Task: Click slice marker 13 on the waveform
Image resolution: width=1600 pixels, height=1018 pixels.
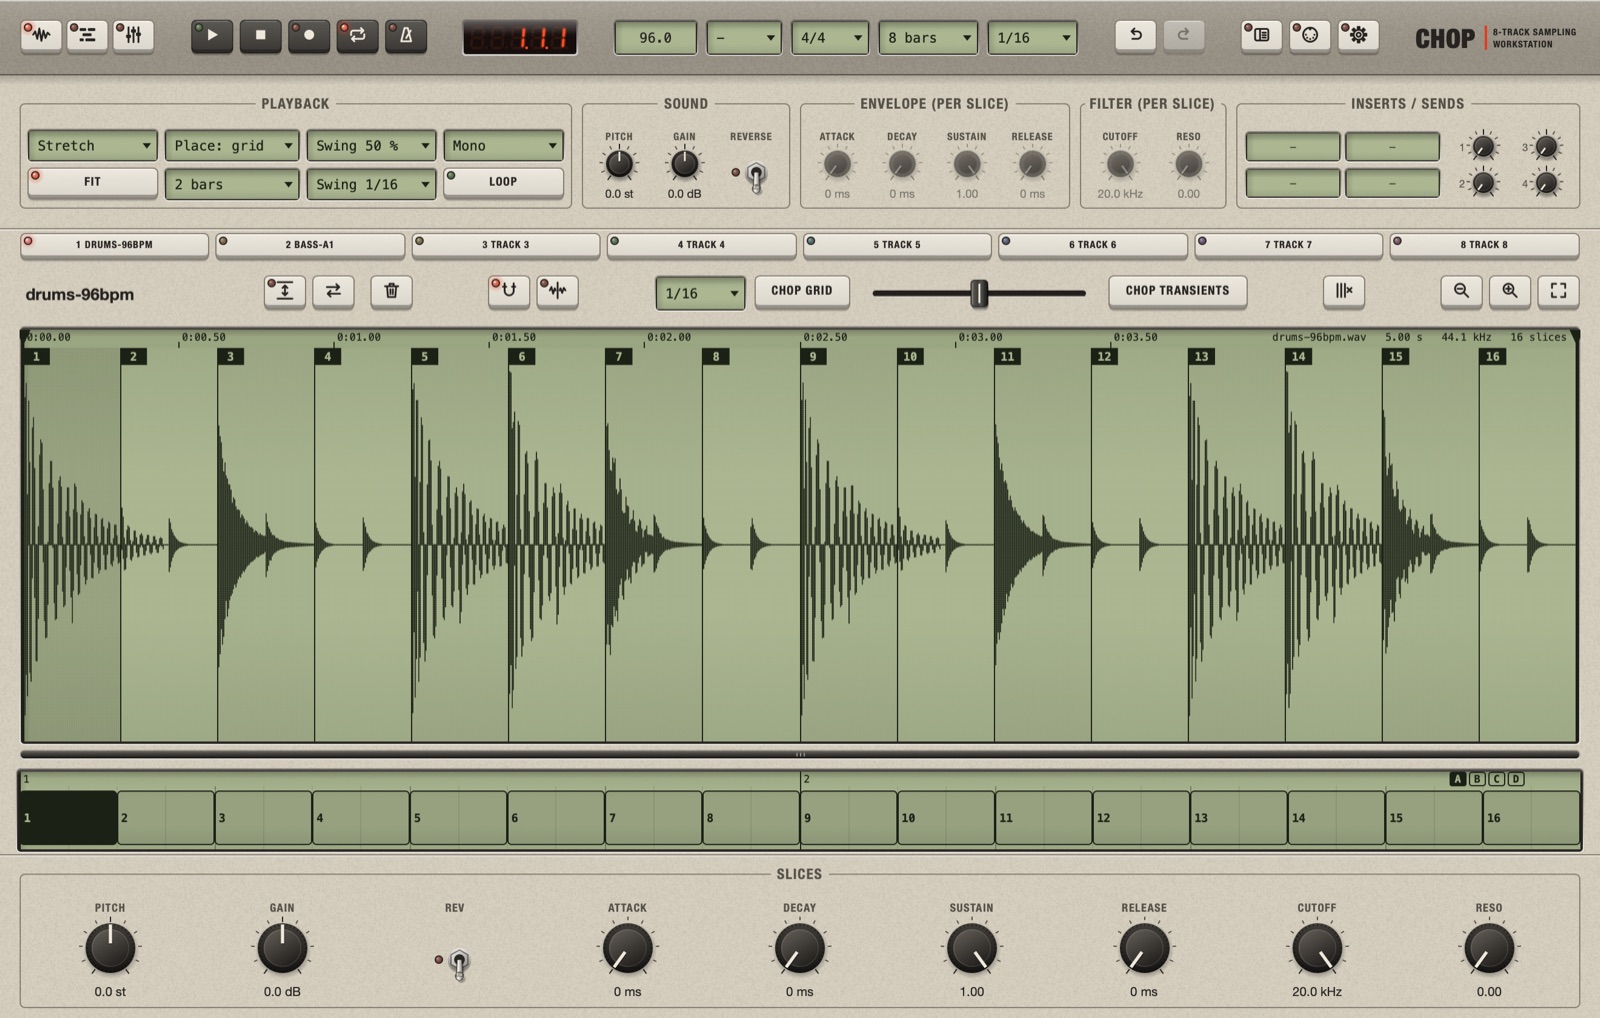Action: [x=1201, y=356]
